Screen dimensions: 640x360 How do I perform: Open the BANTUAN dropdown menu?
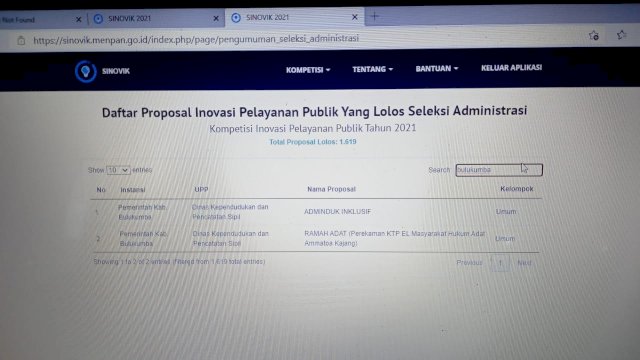pos(437,68)
